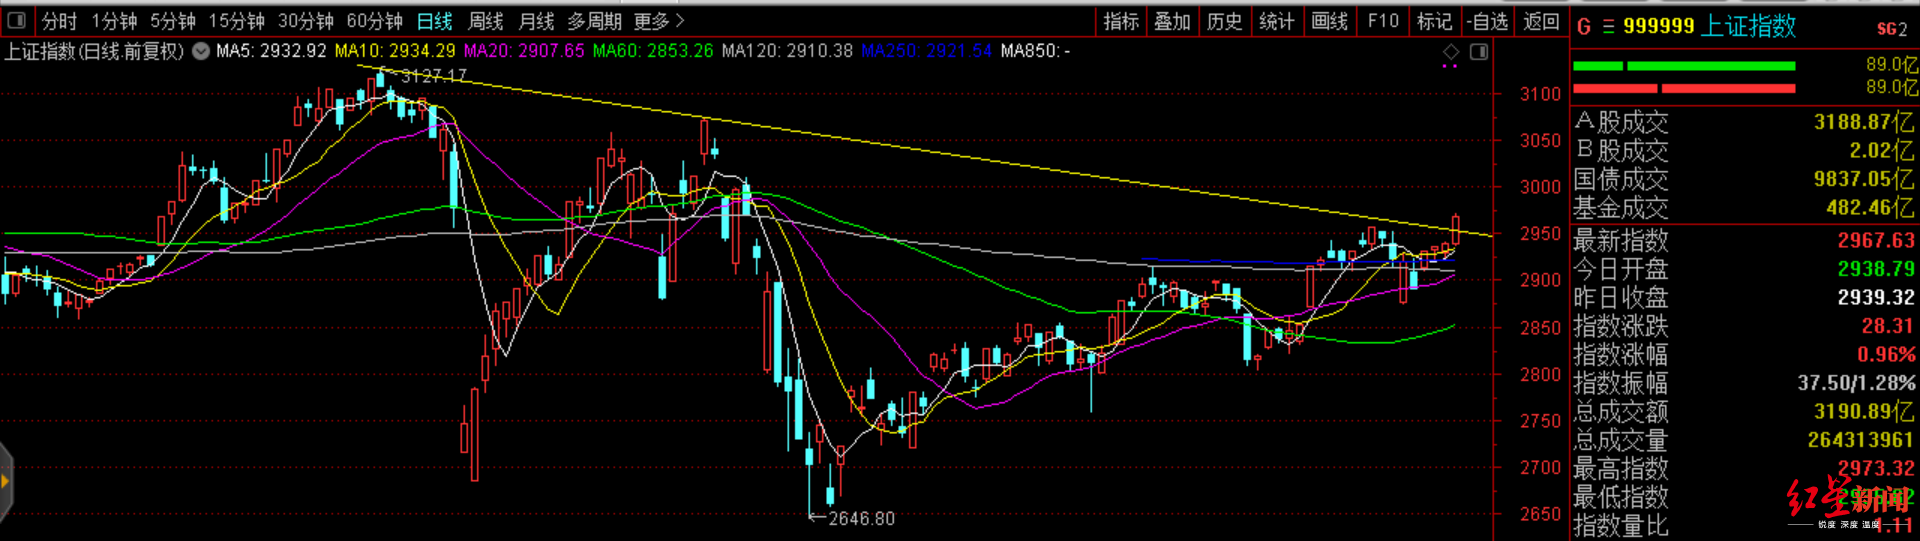Click the diamond icon above the chart
Screen dimensions: 1920x541
(1451, 52)
